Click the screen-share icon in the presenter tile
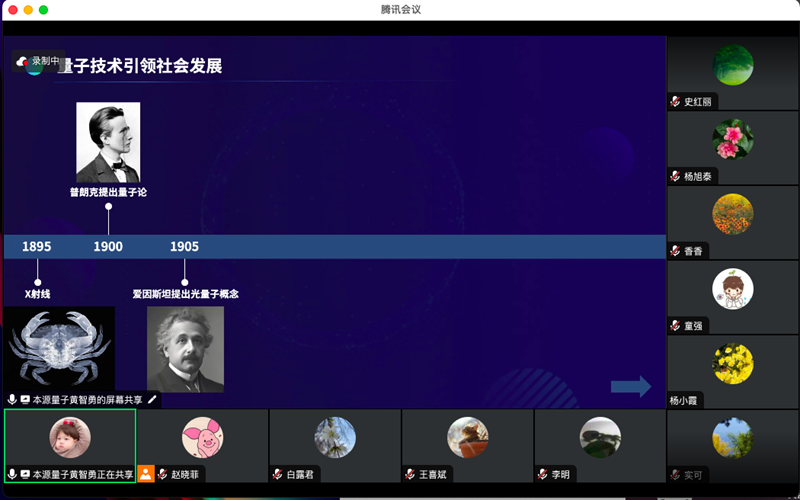This screenshot has width=800, height=500. 25,474
